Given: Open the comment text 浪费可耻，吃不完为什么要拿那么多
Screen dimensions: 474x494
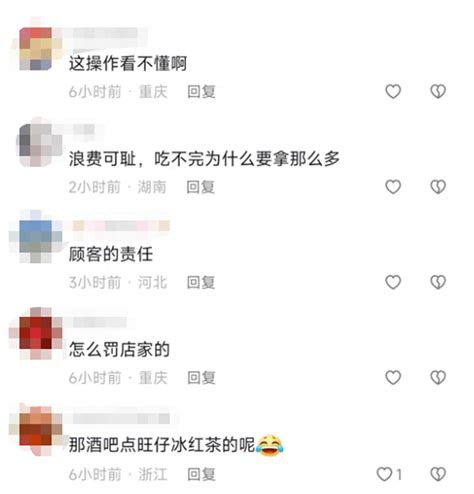Looking at the screenshot, I should click(x=204, y=159).
